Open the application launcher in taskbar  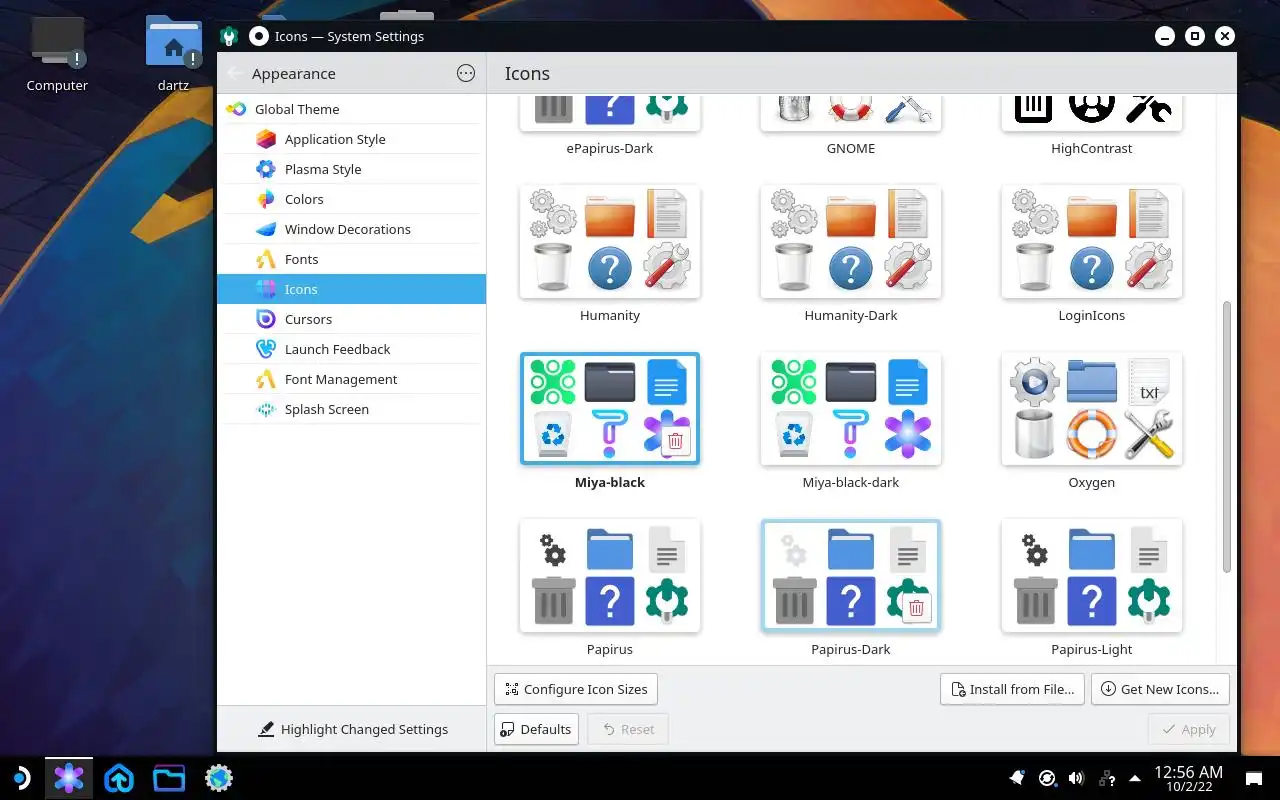click(20, 777)
